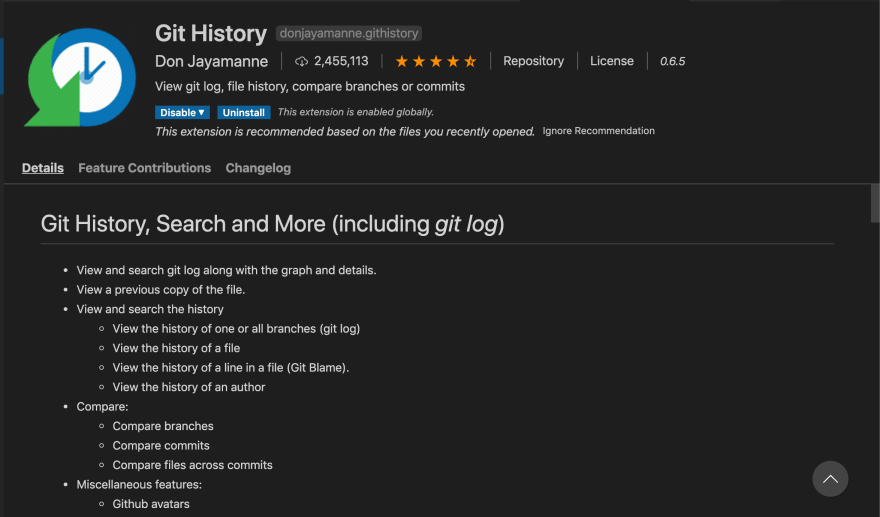Click the Git History extension logo
The height and width of the screenshot is (517, 880).
coord(80,77)
